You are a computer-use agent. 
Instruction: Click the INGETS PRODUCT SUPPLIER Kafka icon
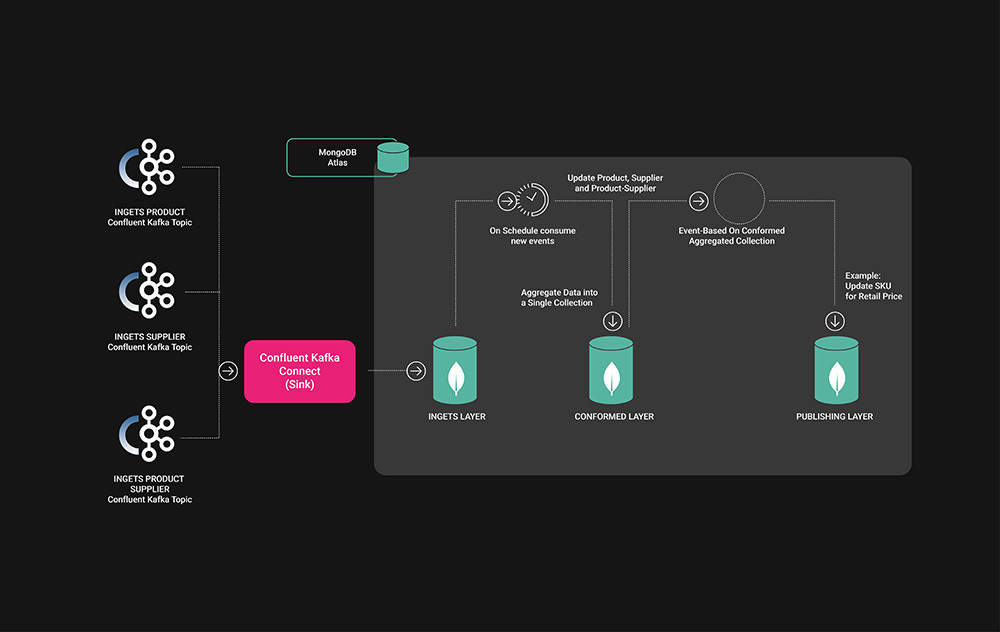coord(147,434)
